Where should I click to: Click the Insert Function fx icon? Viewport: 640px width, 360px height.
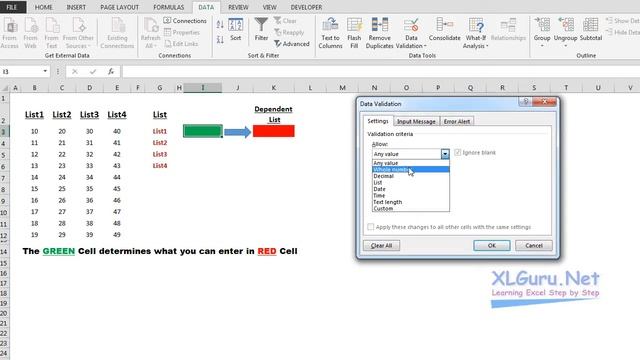(111, 71)
